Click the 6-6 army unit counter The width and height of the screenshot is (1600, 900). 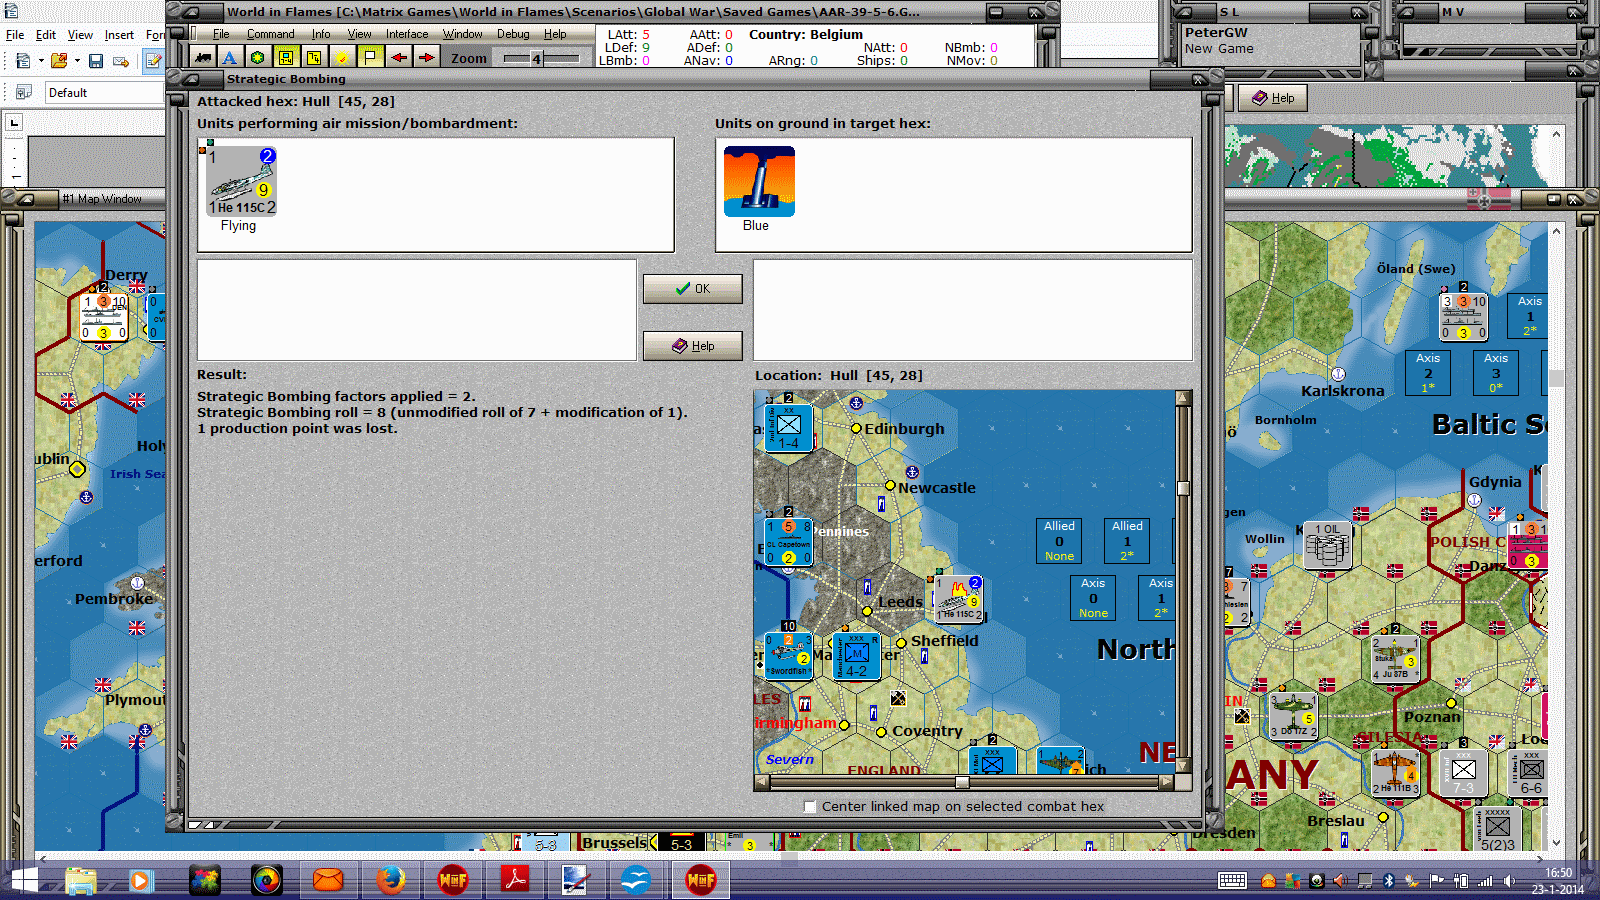click(1531, 772)
